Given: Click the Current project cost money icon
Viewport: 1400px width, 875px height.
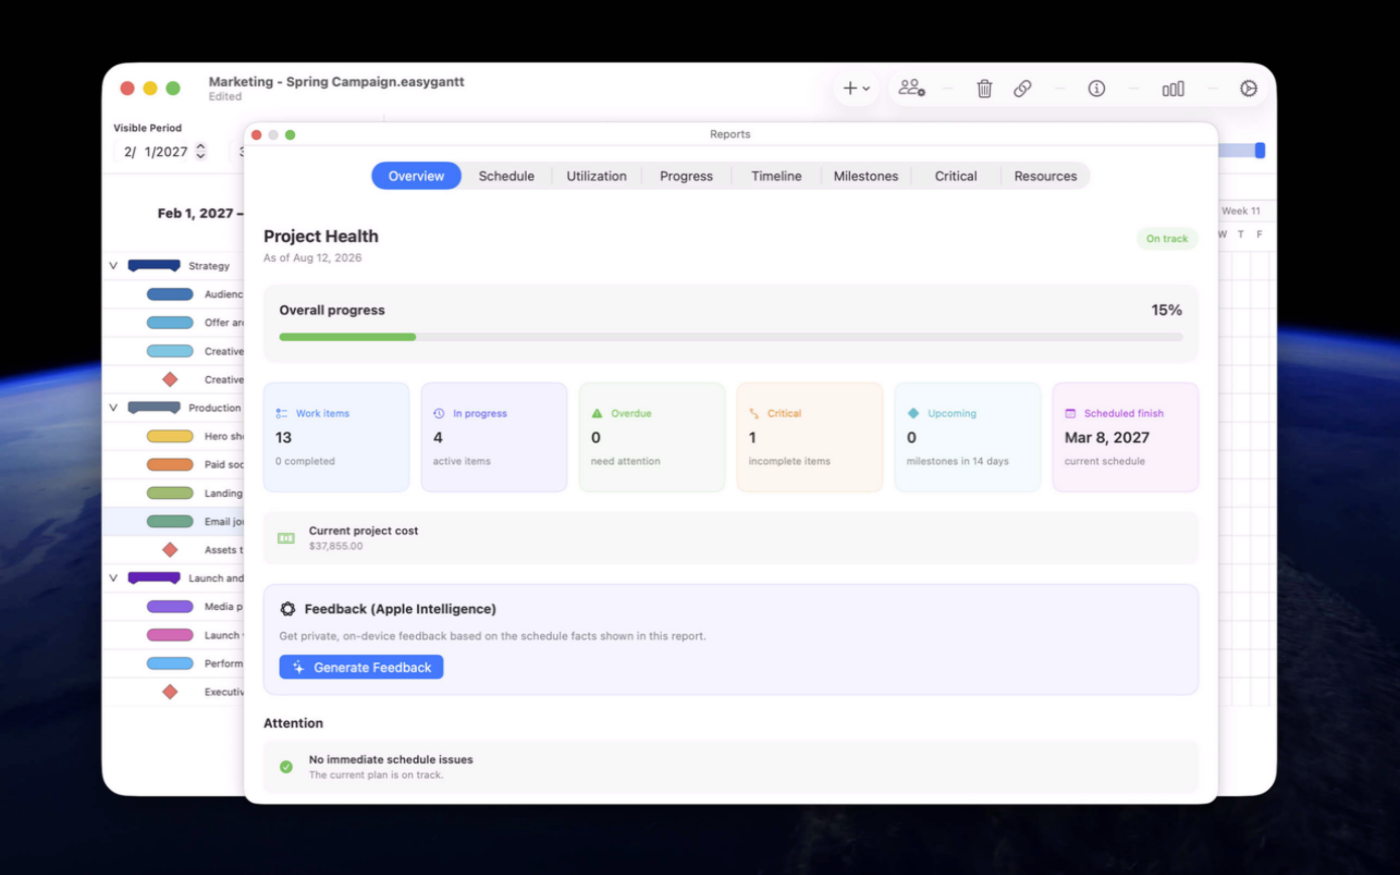Looking at the screenshot, I should click(x=286, y=538).
